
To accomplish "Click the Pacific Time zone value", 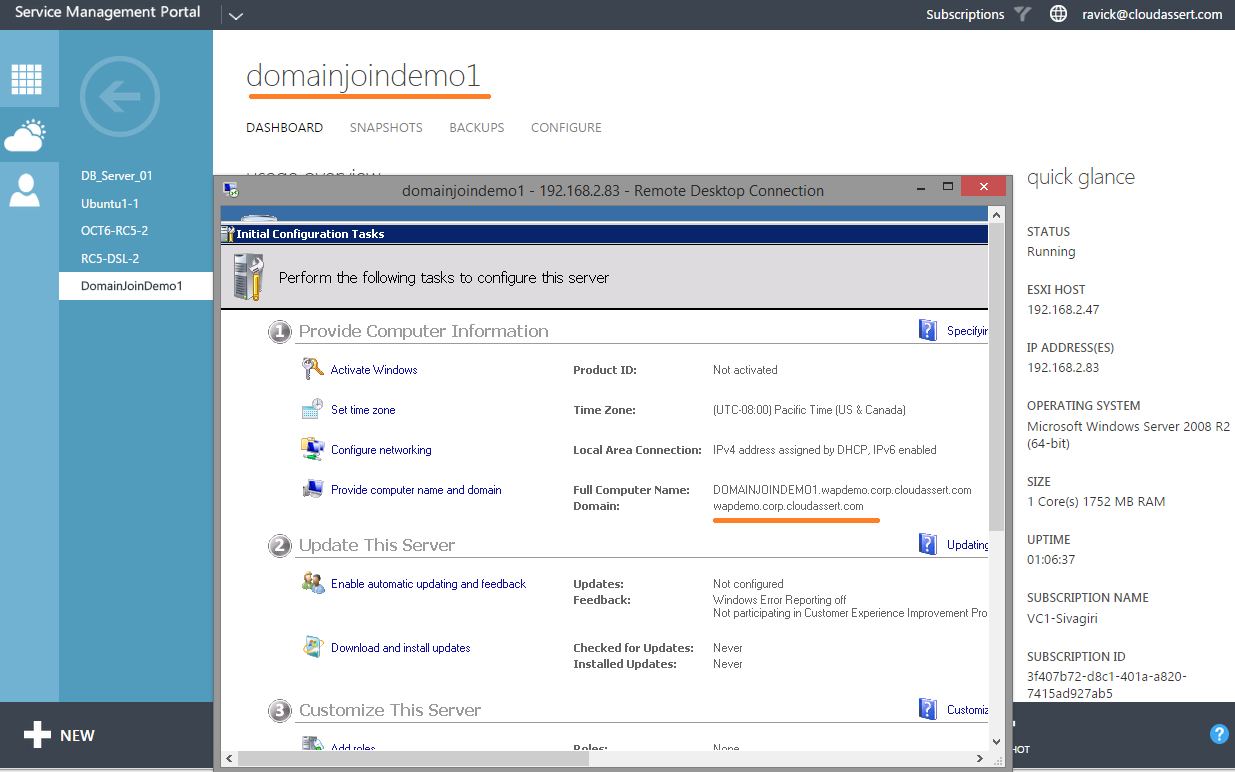I will pos(809,410).
